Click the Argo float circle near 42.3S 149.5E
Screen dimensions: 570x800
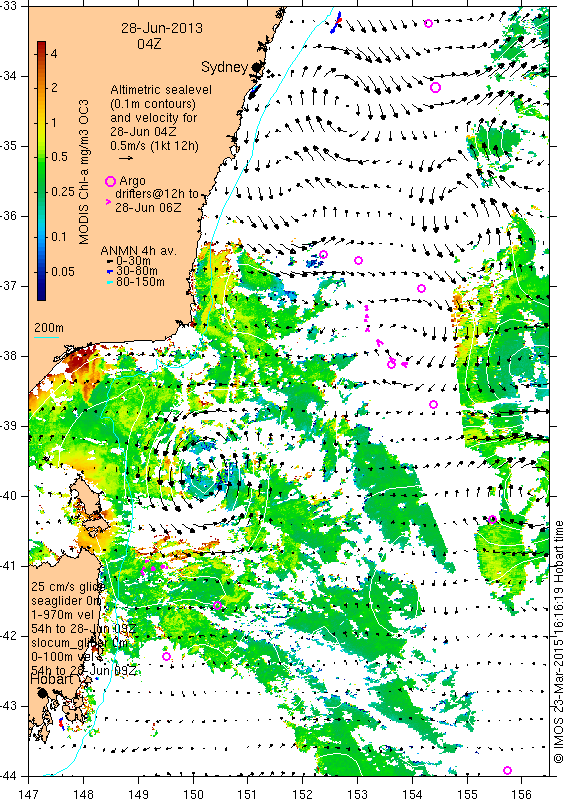166,657
